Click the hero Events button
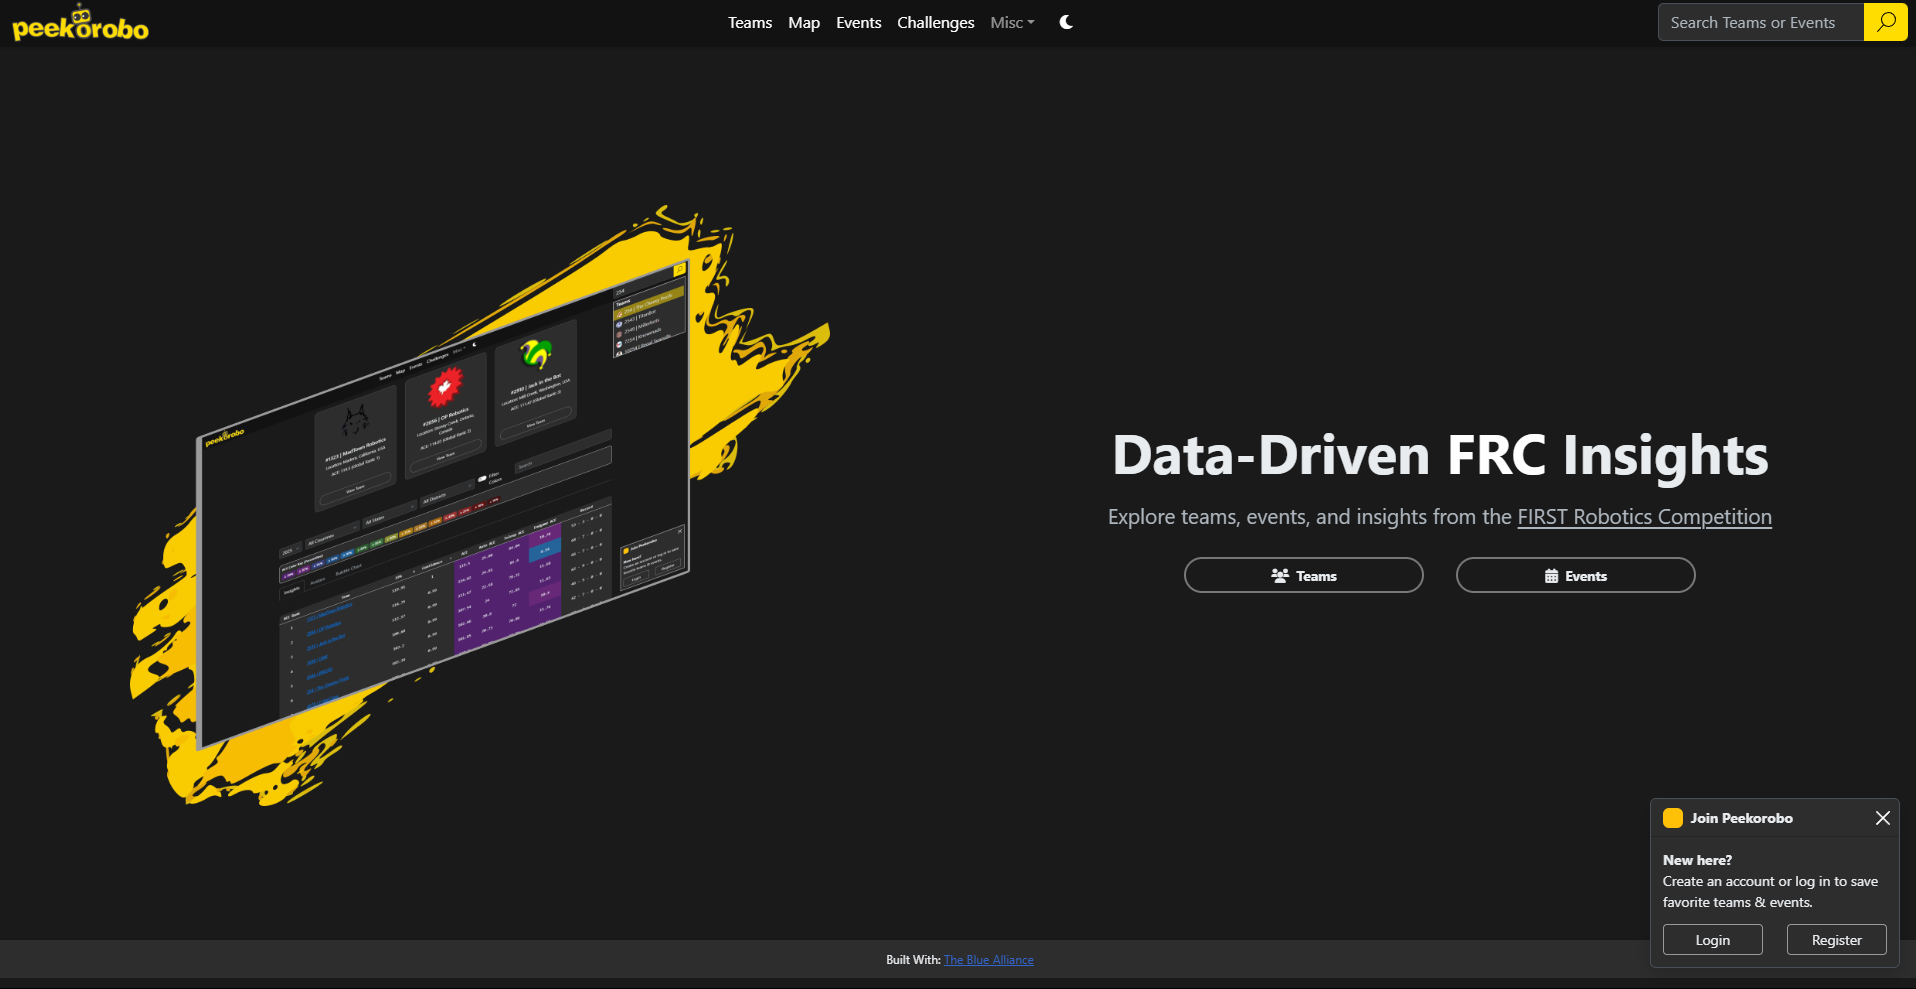 [1575, 575]
